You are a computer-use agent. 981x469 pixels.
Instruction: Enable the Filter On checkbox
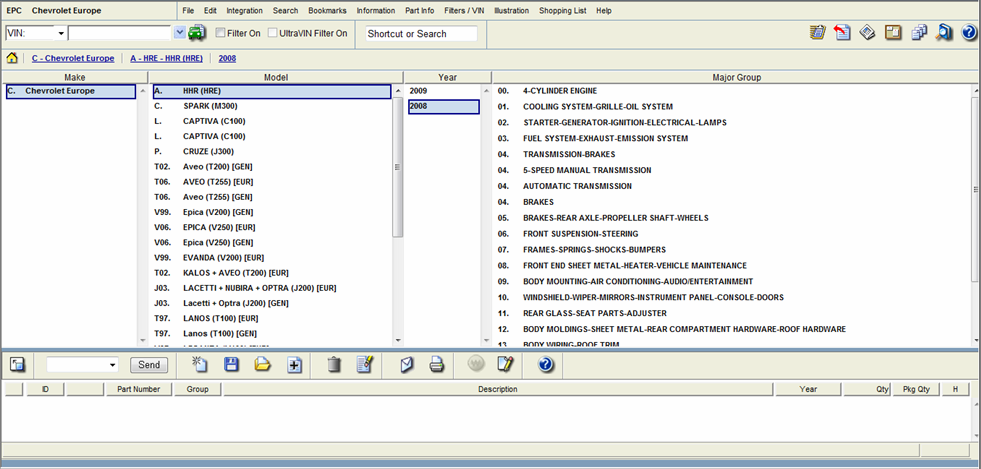pyautogui.click(x=220, y=33)
